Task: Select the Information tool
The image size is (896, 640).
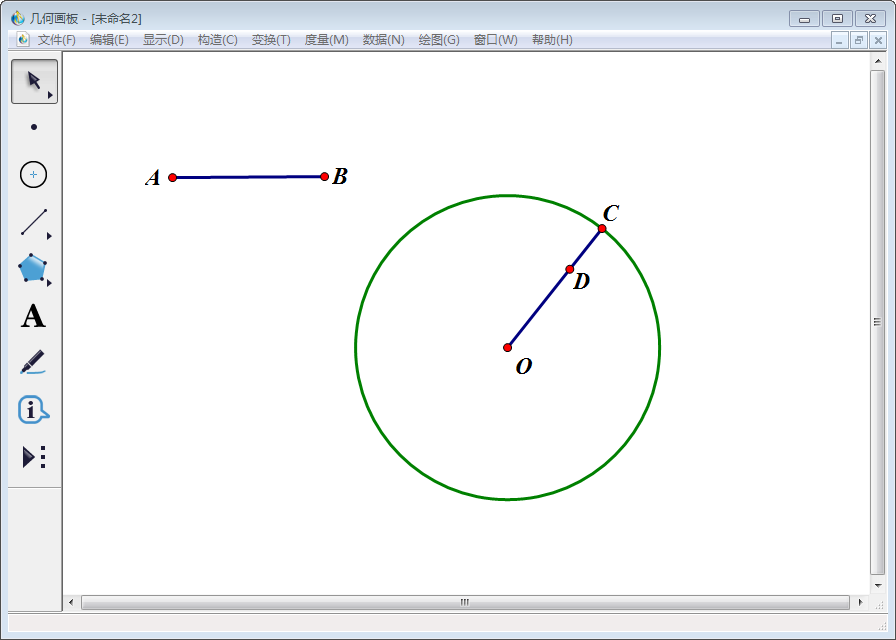Action: click(33, 409)
